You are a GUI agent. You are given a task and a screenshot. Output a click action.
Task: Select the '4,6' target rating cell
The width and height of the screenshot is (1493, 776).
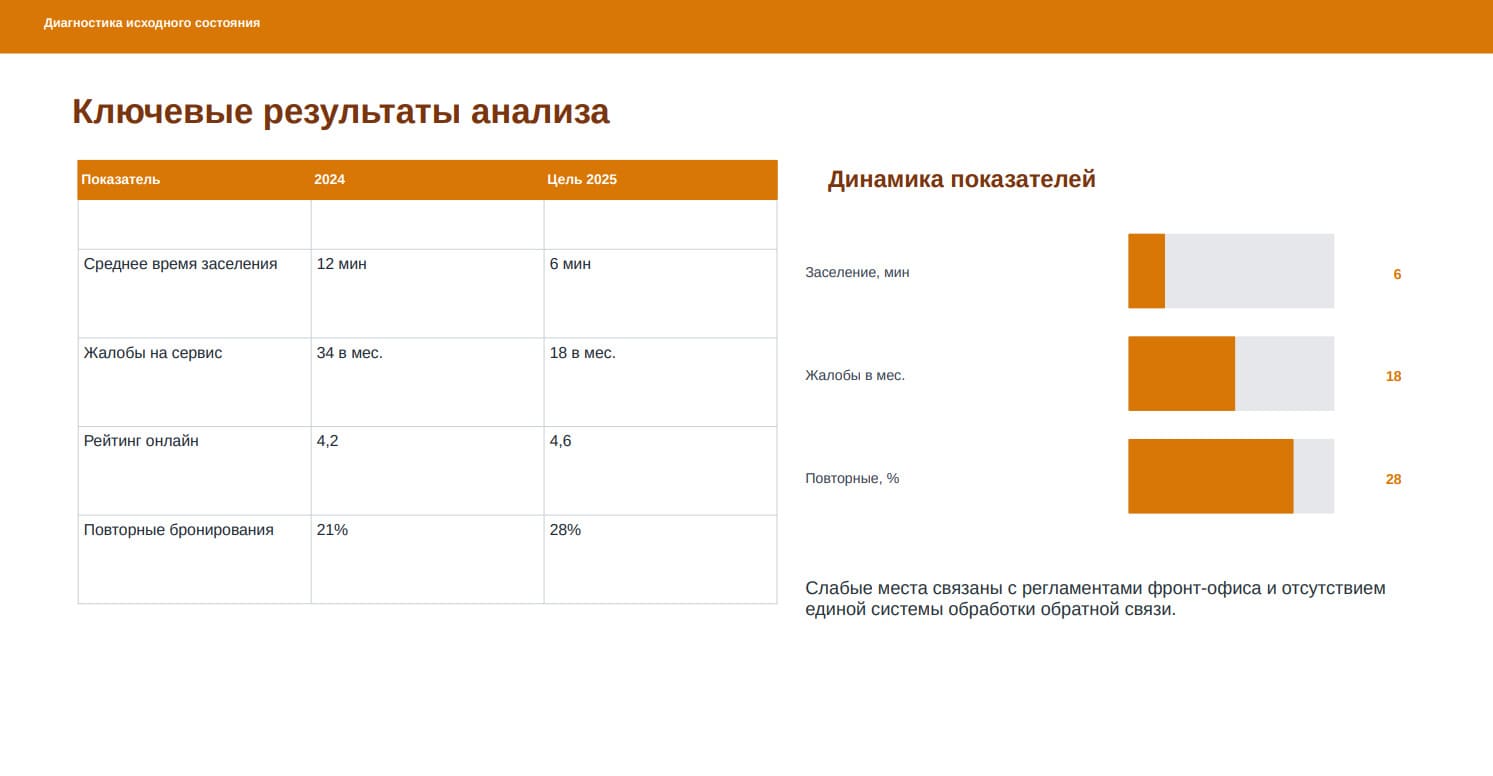(x=660, y=471)
